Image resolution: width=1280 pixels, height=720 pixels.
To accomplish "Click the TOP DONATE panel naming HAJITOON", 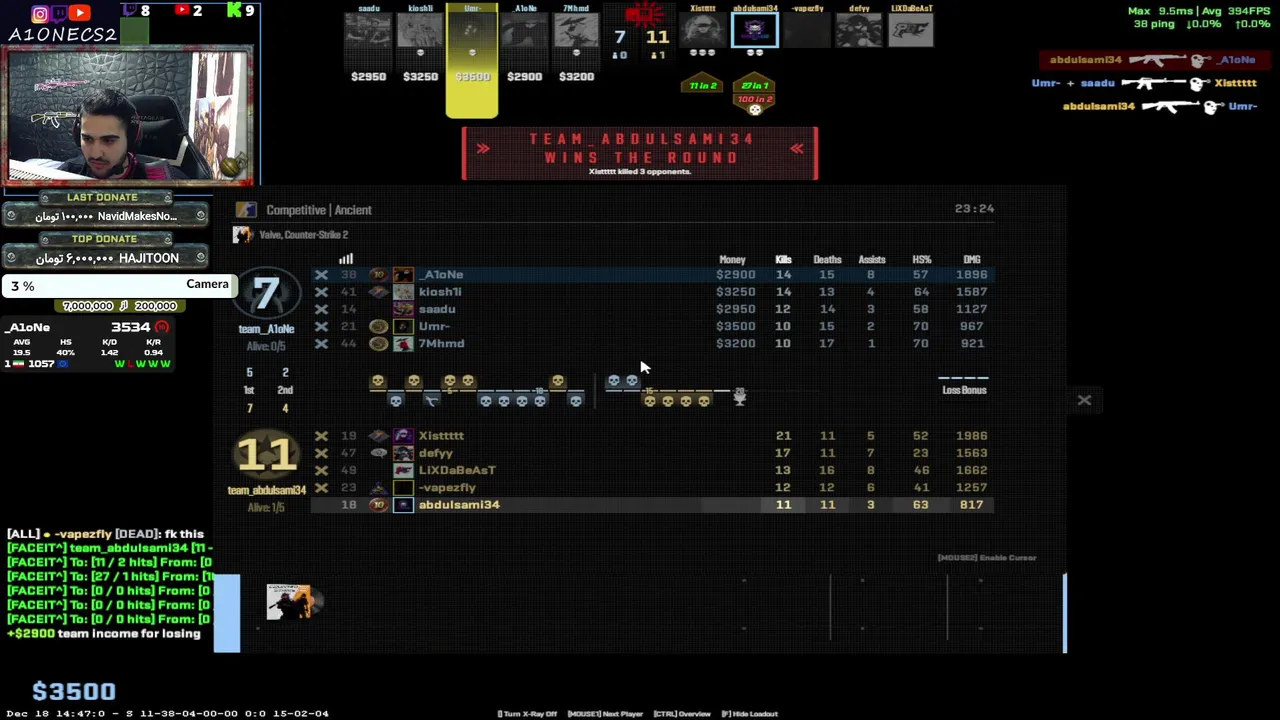I will [104, 250].
